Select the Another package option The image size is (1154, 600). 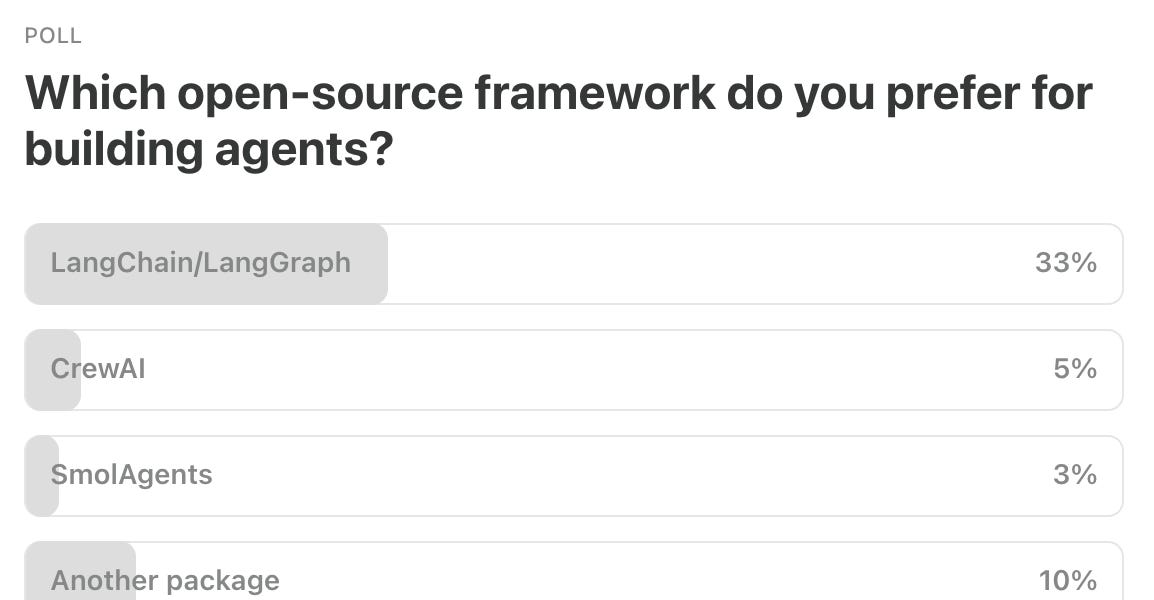pyautogui.click(x=575, y=580)
